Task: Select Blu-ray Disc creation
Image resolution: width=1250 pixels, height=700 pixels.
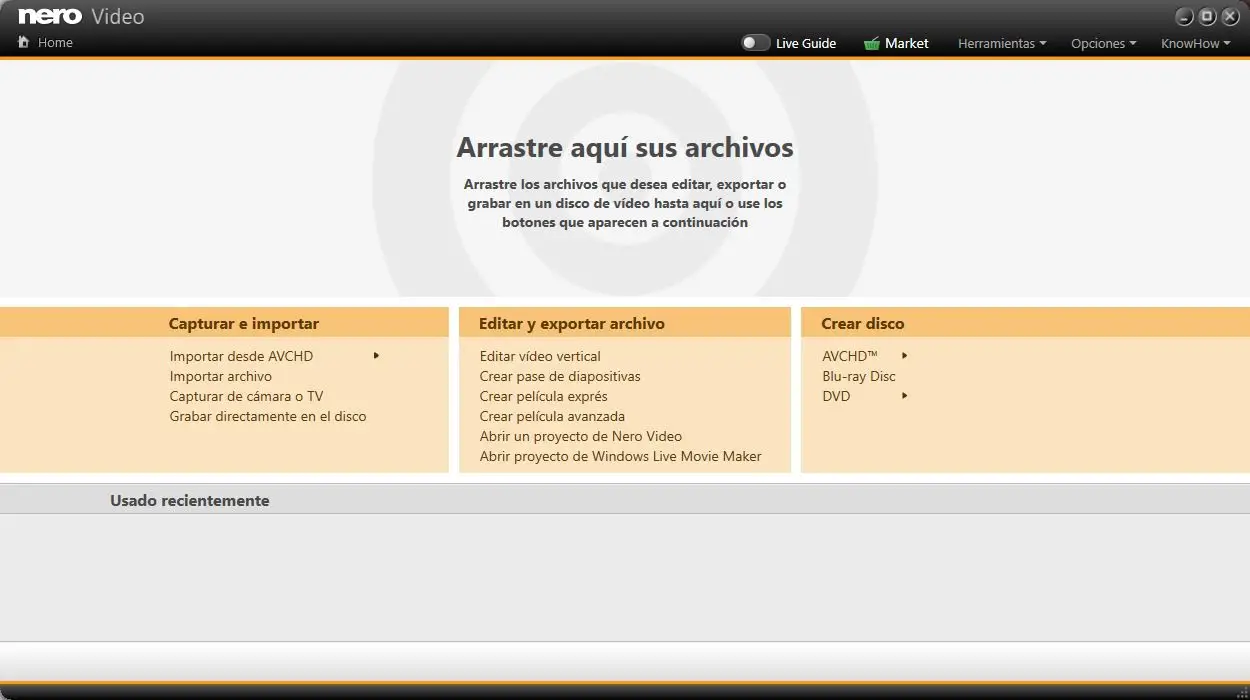Action: [859, 376]
